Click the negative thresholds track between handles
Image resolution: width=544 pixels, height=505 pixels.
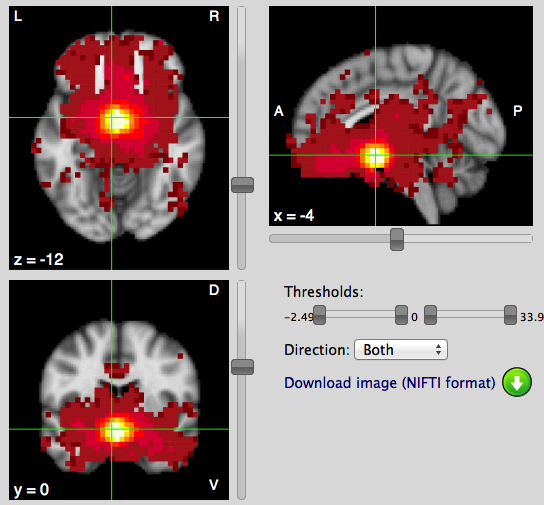click(360, 315)
